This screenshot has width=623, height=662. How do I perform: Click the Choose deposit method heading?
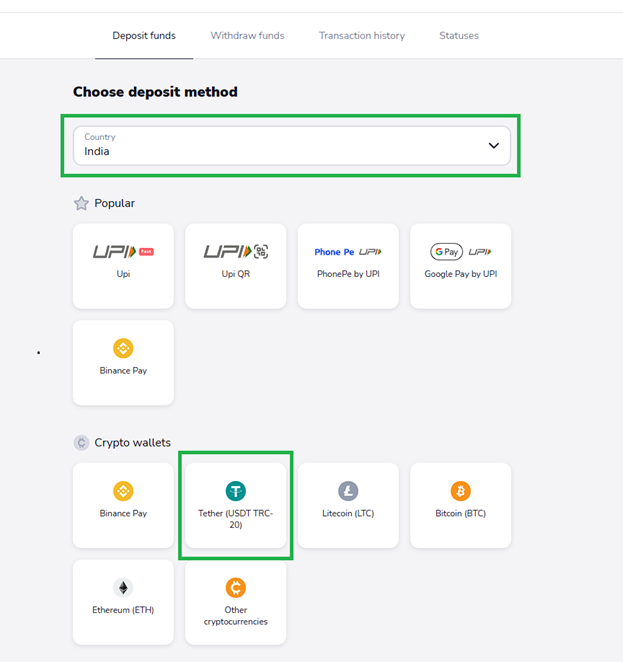[155, 92]
